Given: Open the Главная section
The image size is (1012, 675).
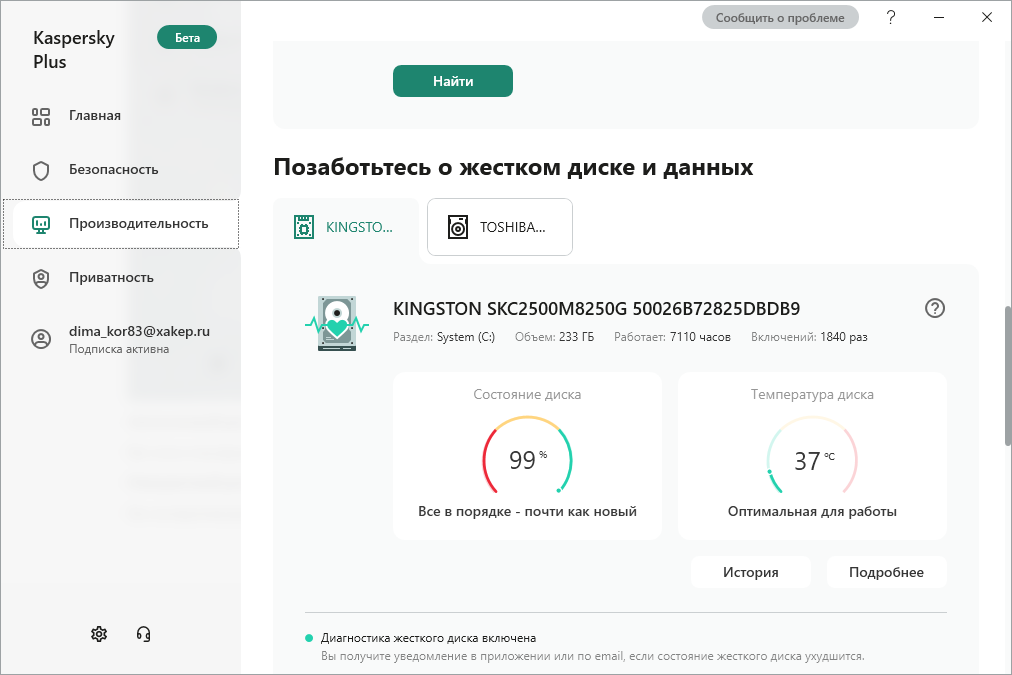Looking at the screenshot, I should (x=121, y=116).
